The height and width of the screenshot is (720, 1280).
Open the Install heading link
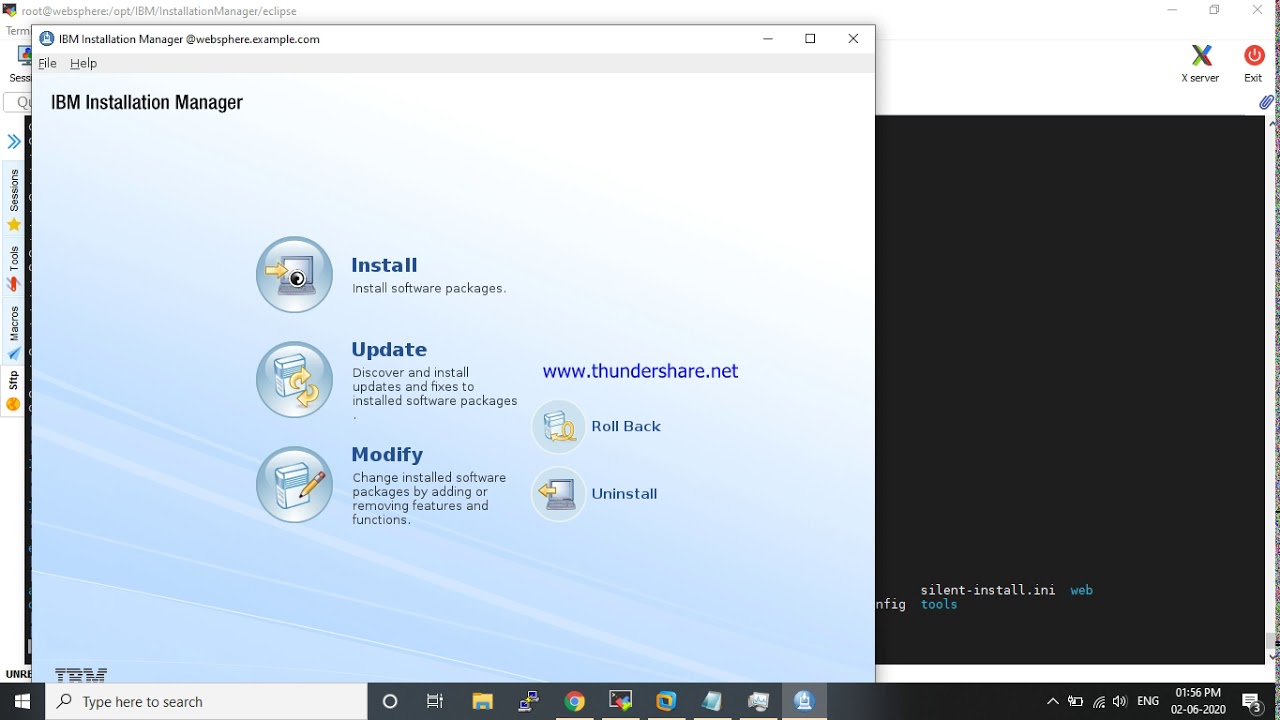click(384, 265)
